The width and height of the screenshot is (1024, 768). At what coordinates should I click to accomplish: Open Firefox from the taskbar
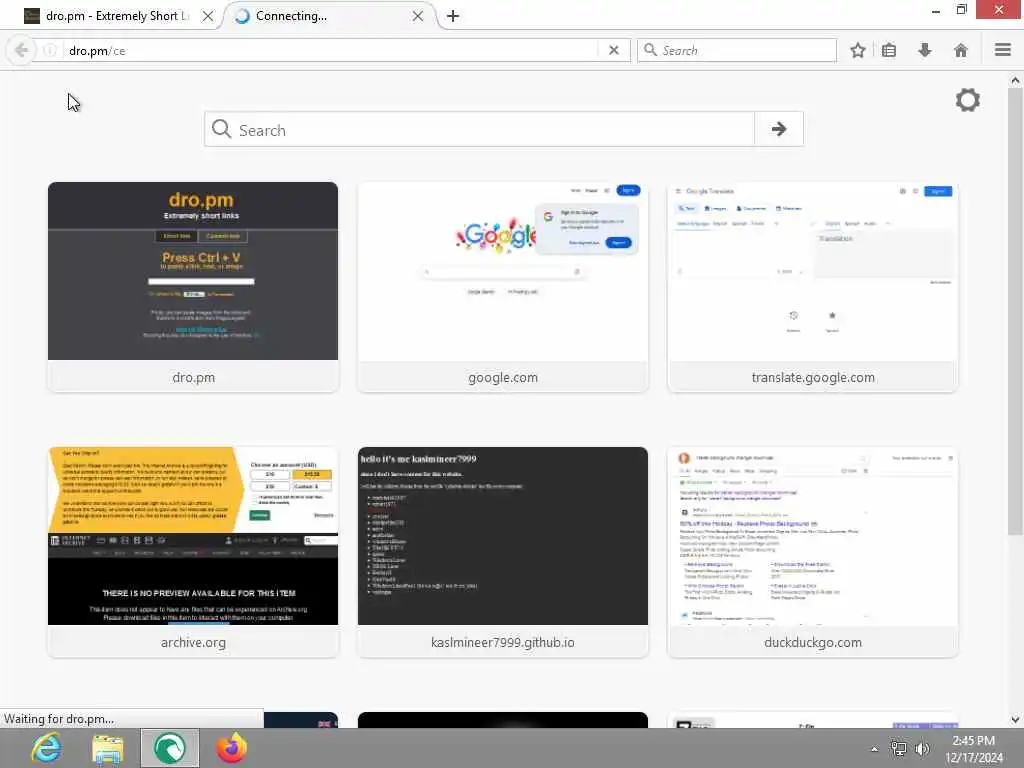231,748
